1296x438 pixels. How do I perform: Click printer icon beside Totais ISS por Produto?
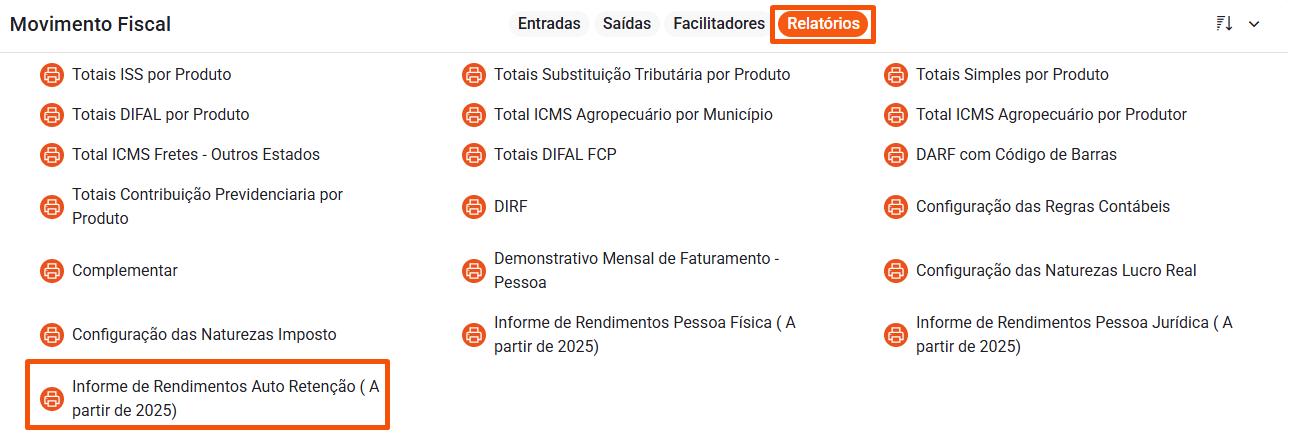tap(51, 75)
